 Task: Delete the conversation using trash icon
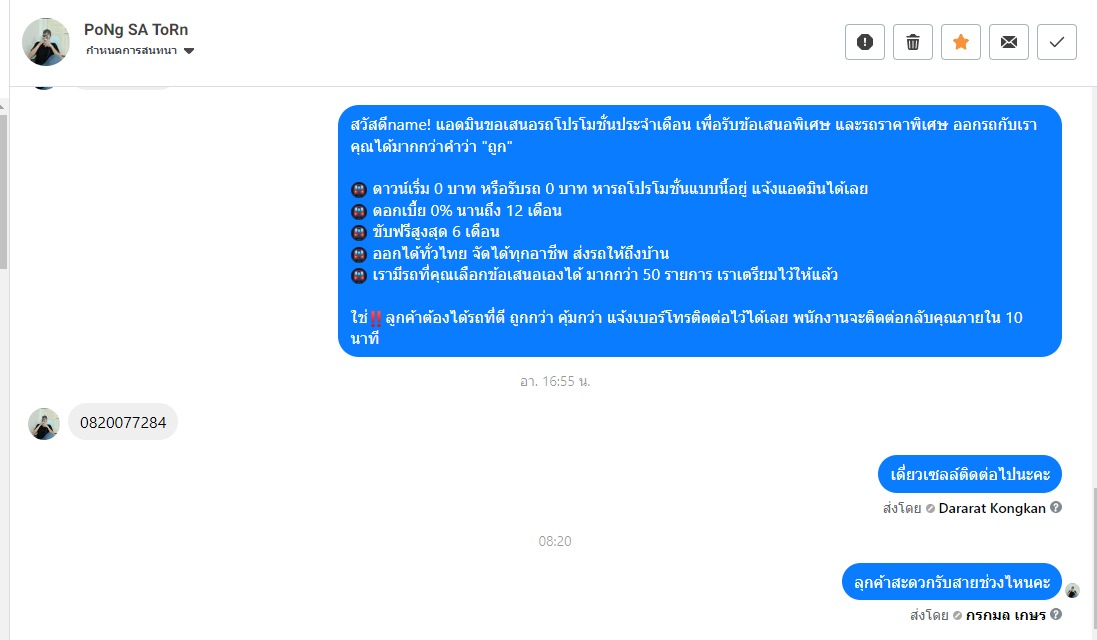913,42
